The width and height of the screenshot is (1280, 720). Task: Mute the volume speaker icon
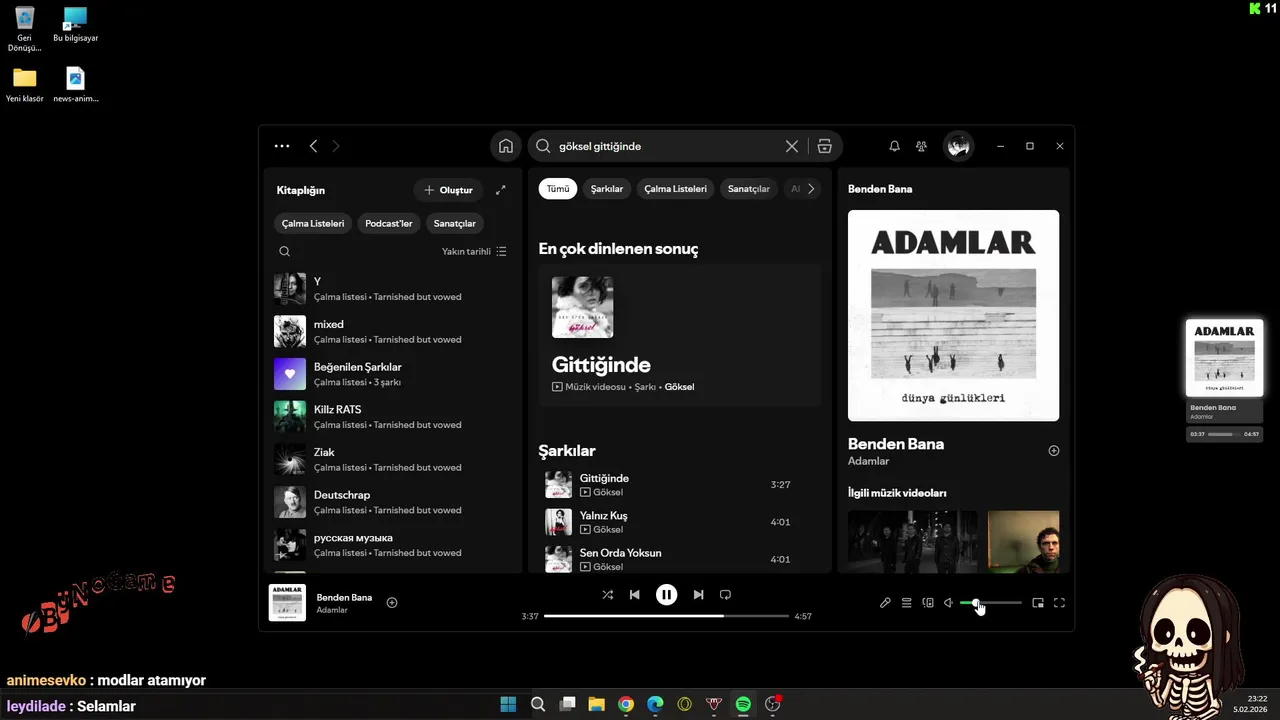click(949, 603)
